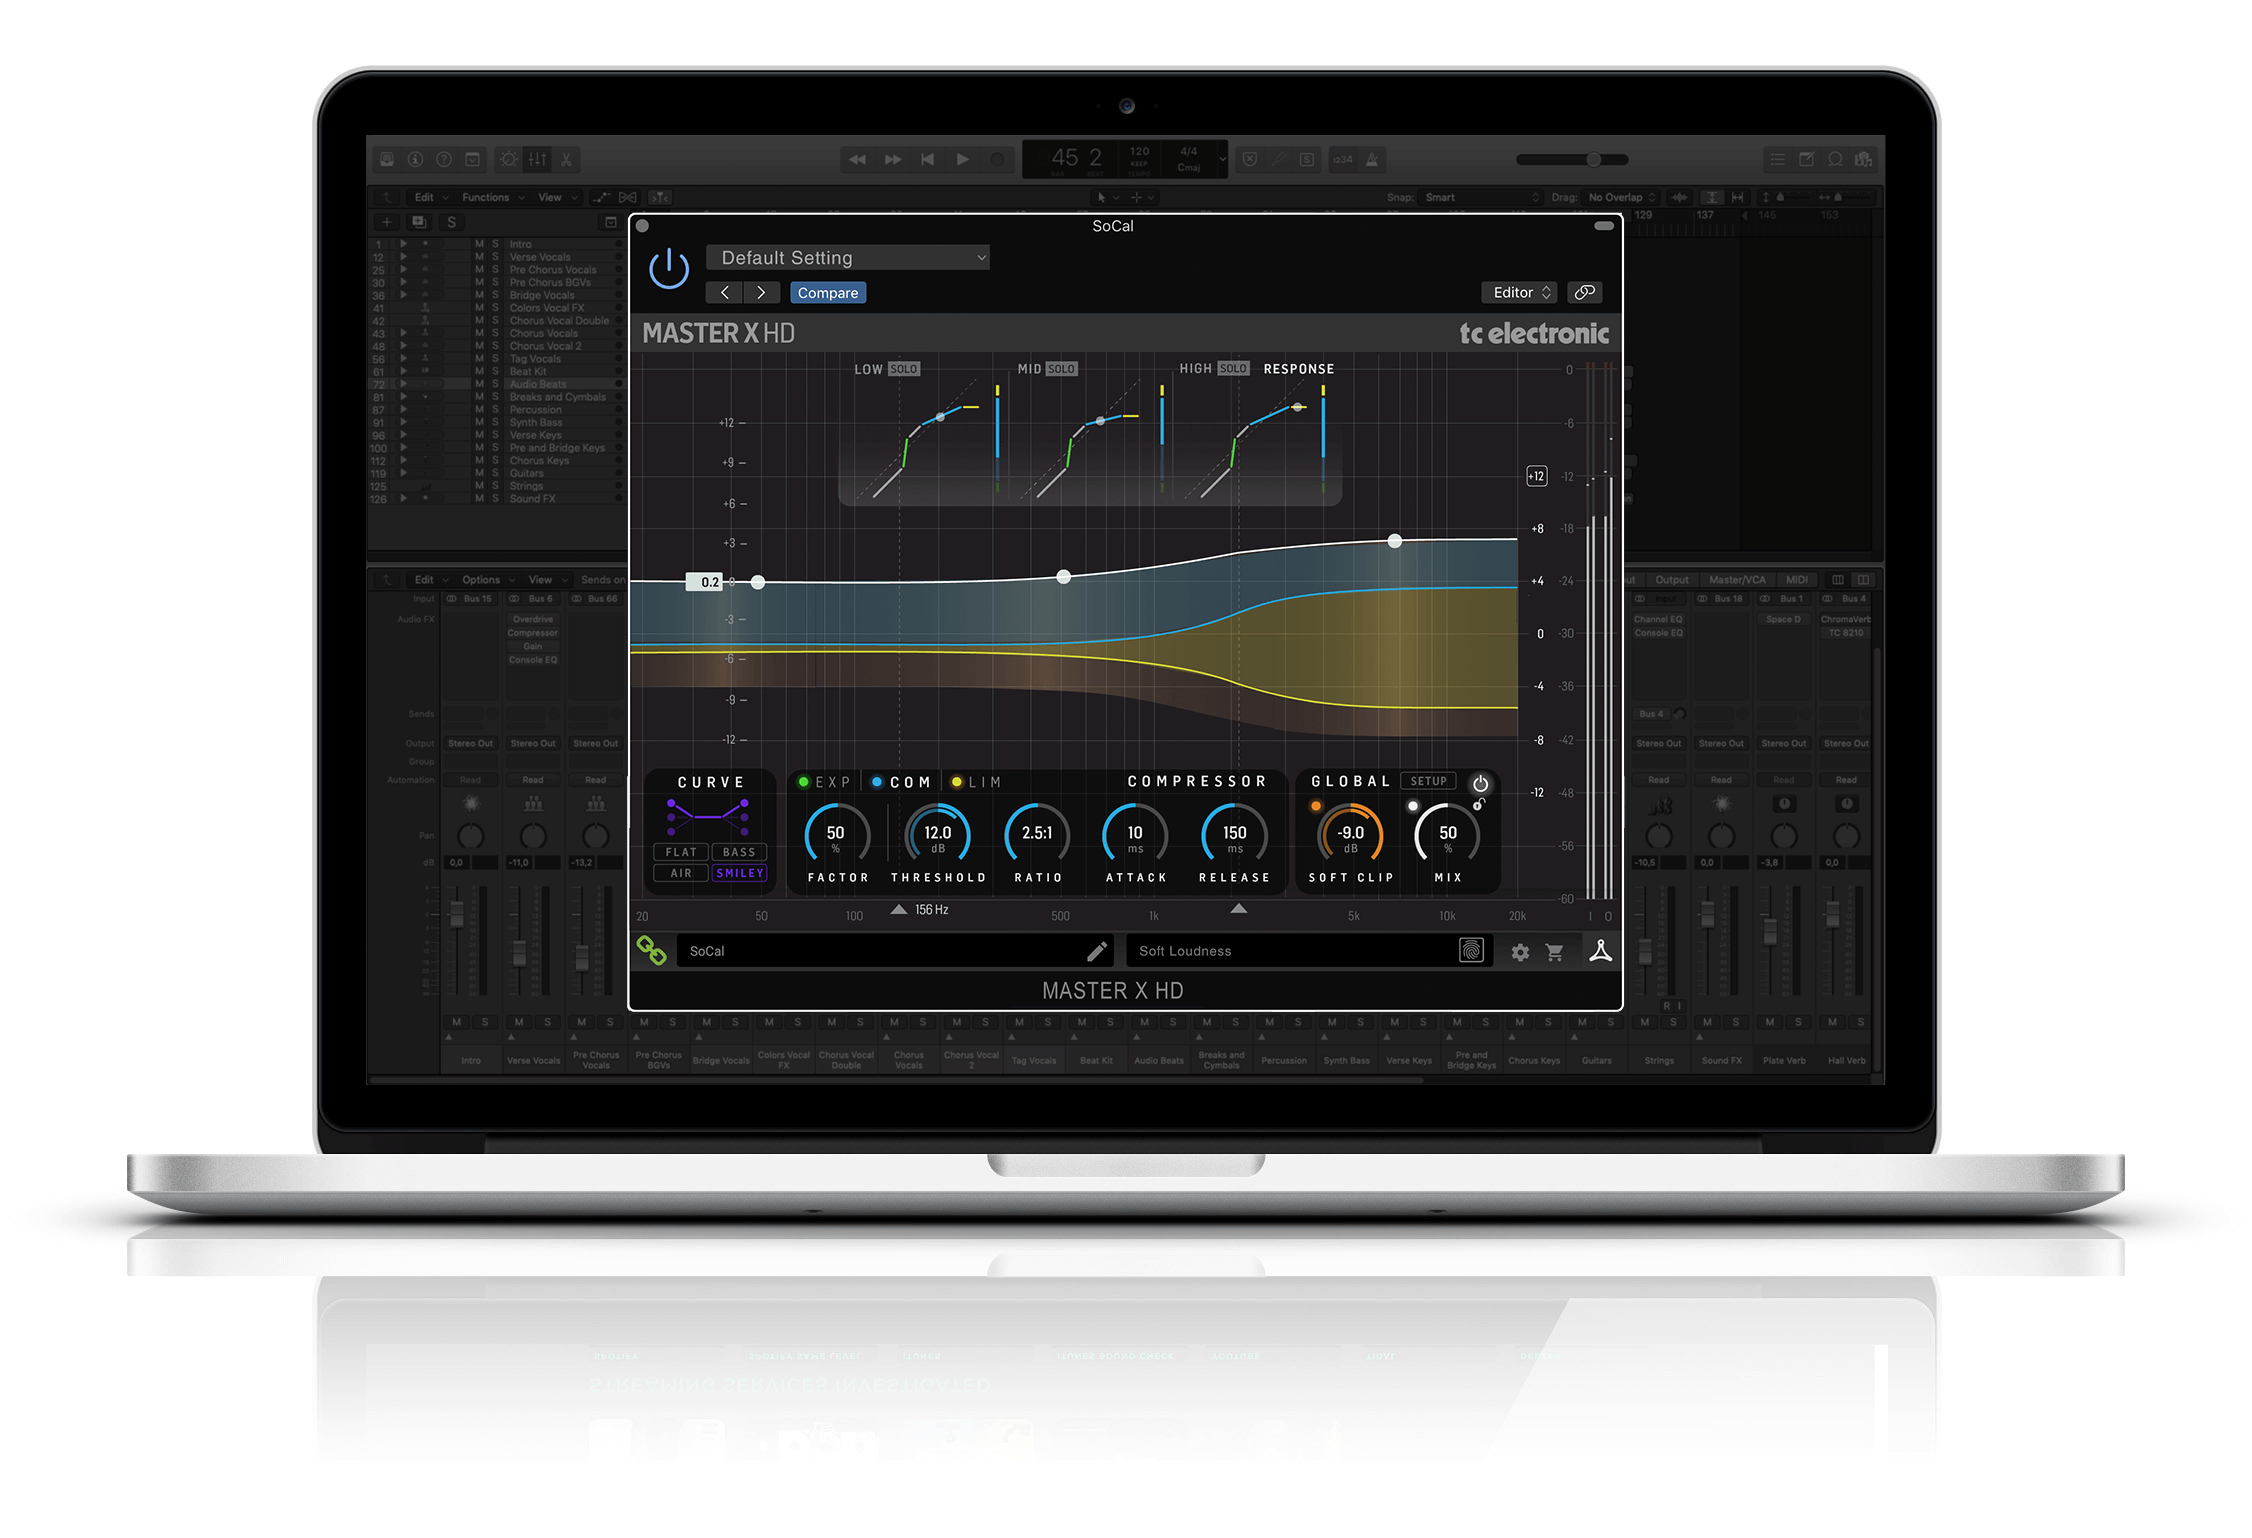Screen dimensions: 2252x1538
Task: Open the mixer Options menu
Action: coord(488,580)
